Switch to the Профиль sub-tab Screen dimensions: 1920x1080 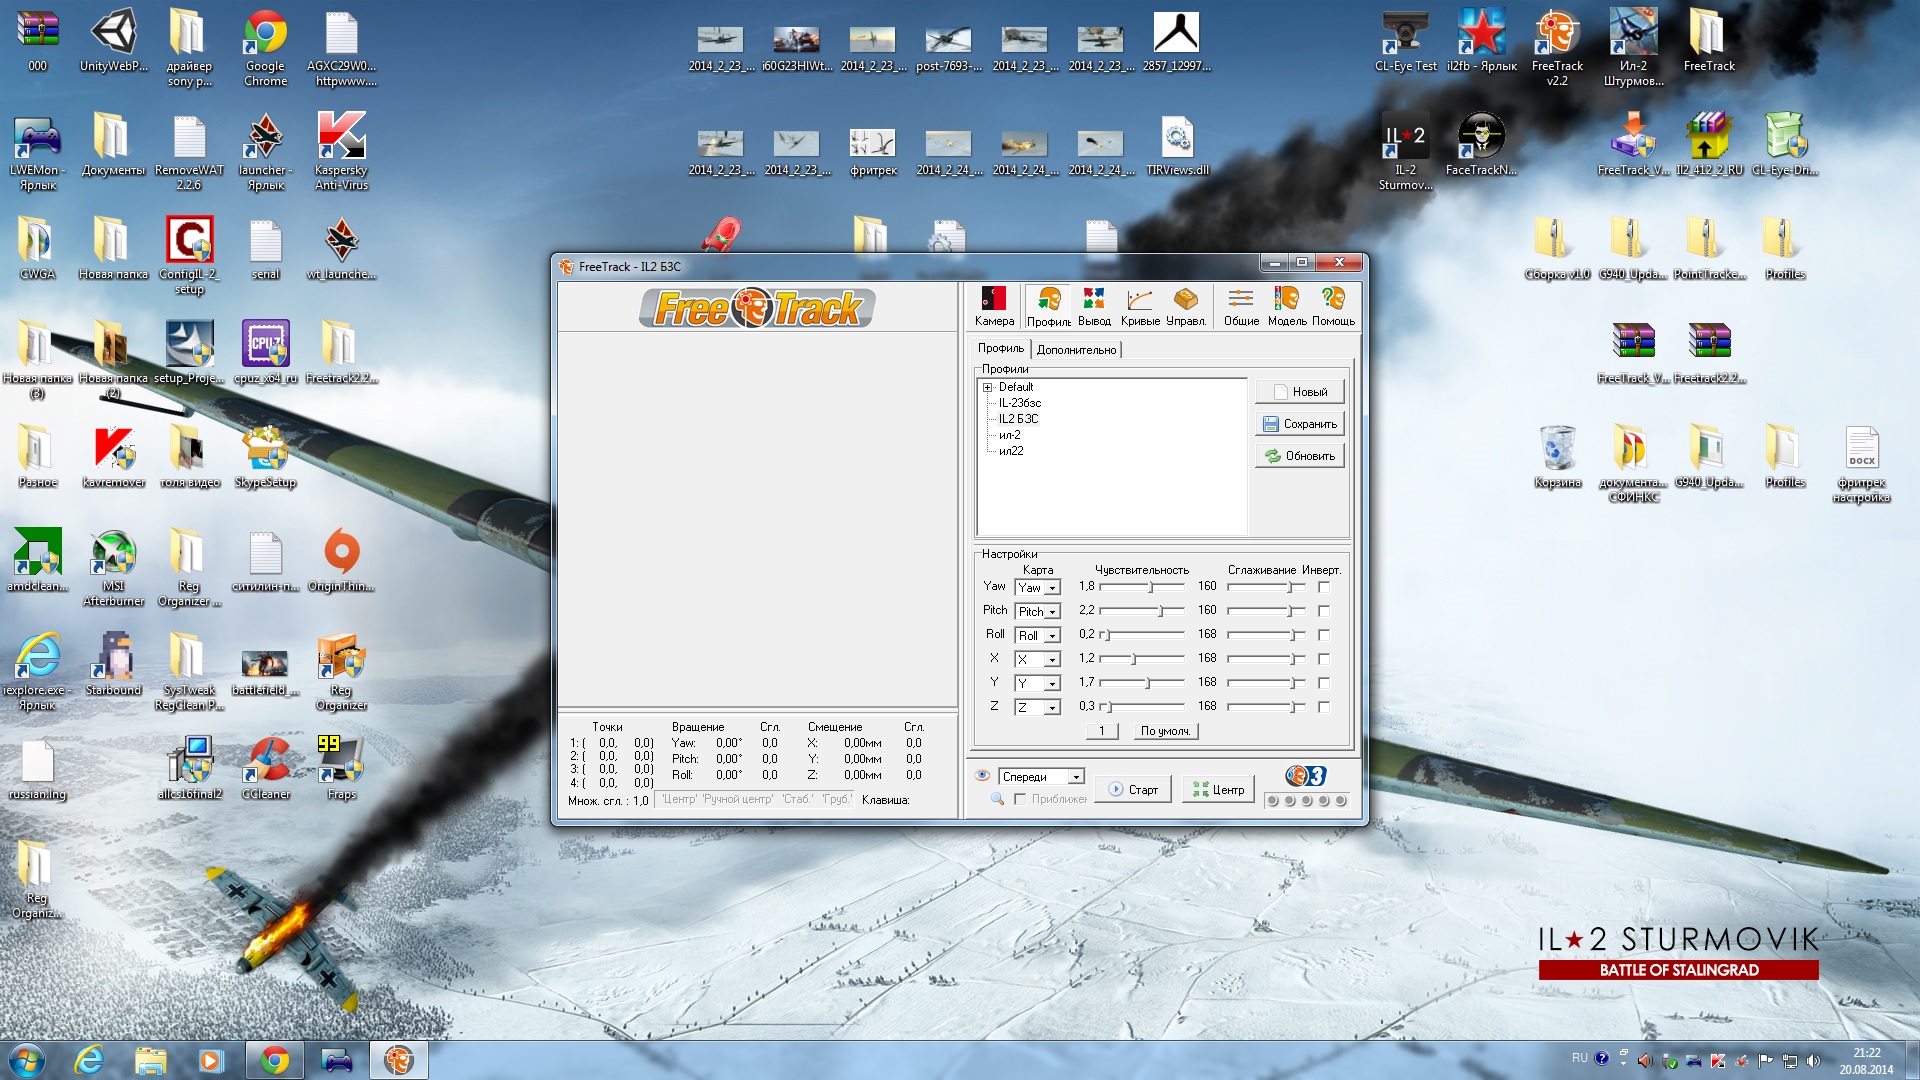1001,348
